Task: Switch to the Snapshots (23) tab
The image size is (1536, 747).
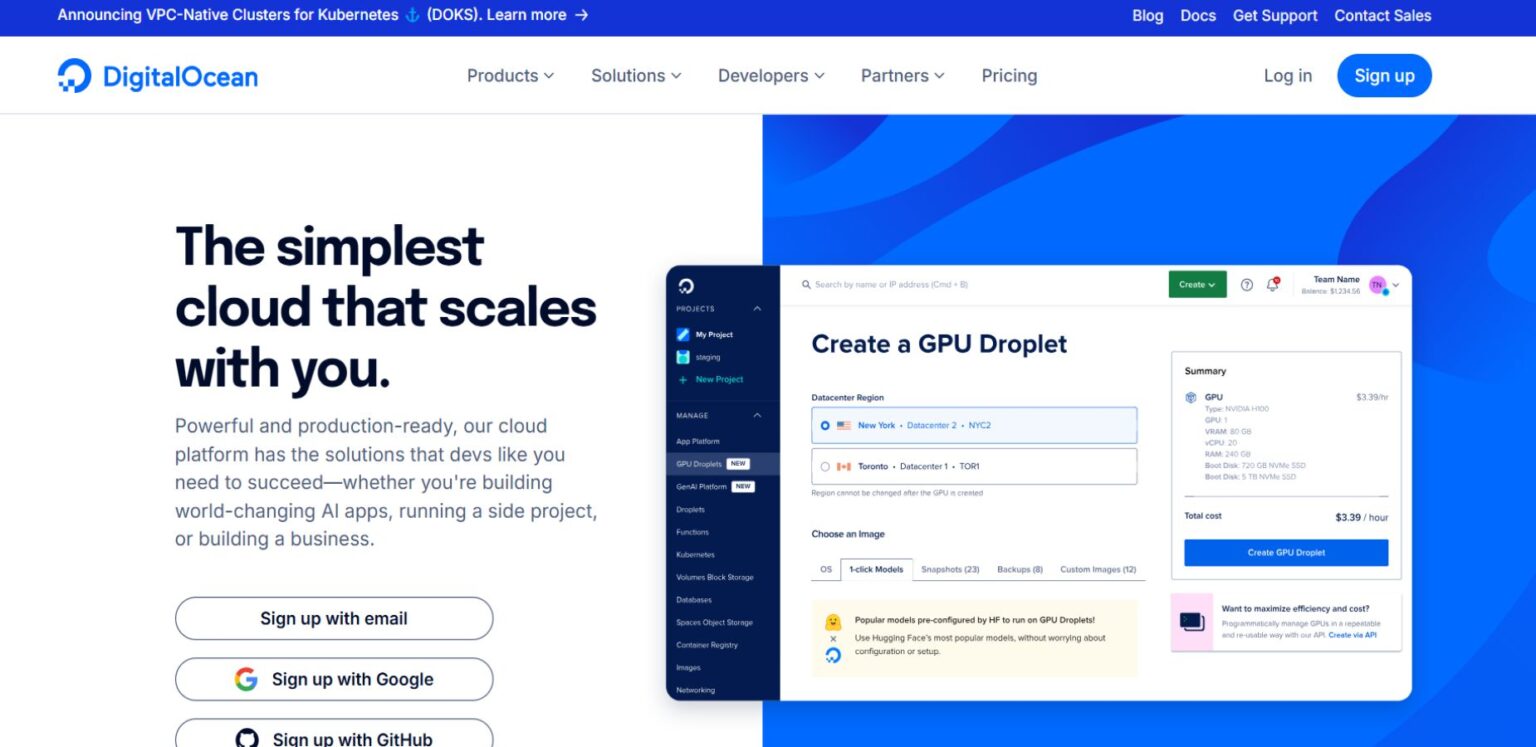Action: click(949, 569)
